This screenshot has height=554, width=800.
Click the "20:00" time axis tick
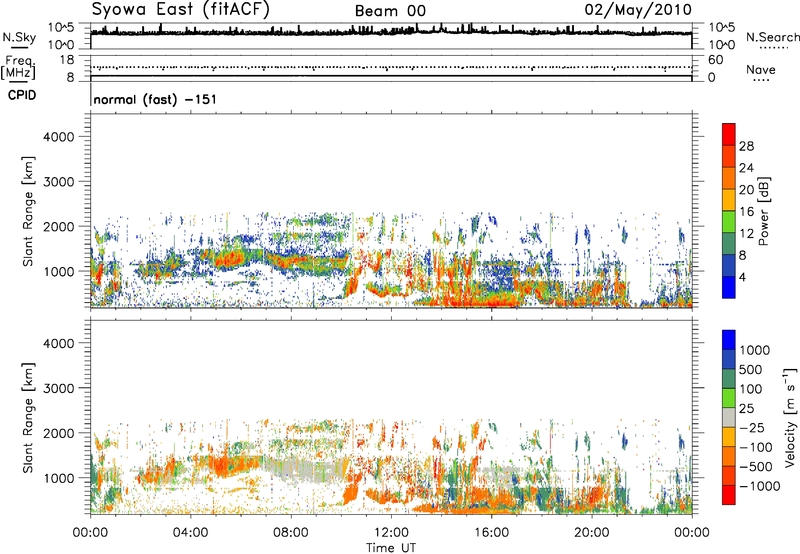pyautogui.click(x=592, y=532)
